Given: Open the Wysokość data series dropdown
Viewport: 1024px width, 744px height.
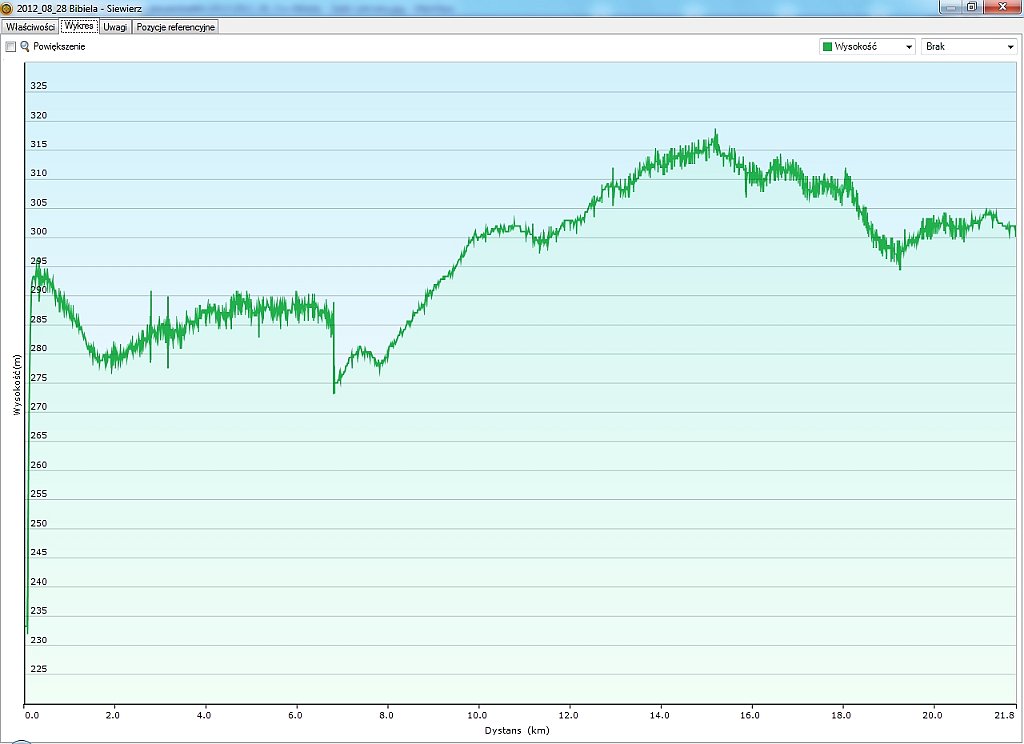Looking at the screenshot, I should click(x=866, y=47).
